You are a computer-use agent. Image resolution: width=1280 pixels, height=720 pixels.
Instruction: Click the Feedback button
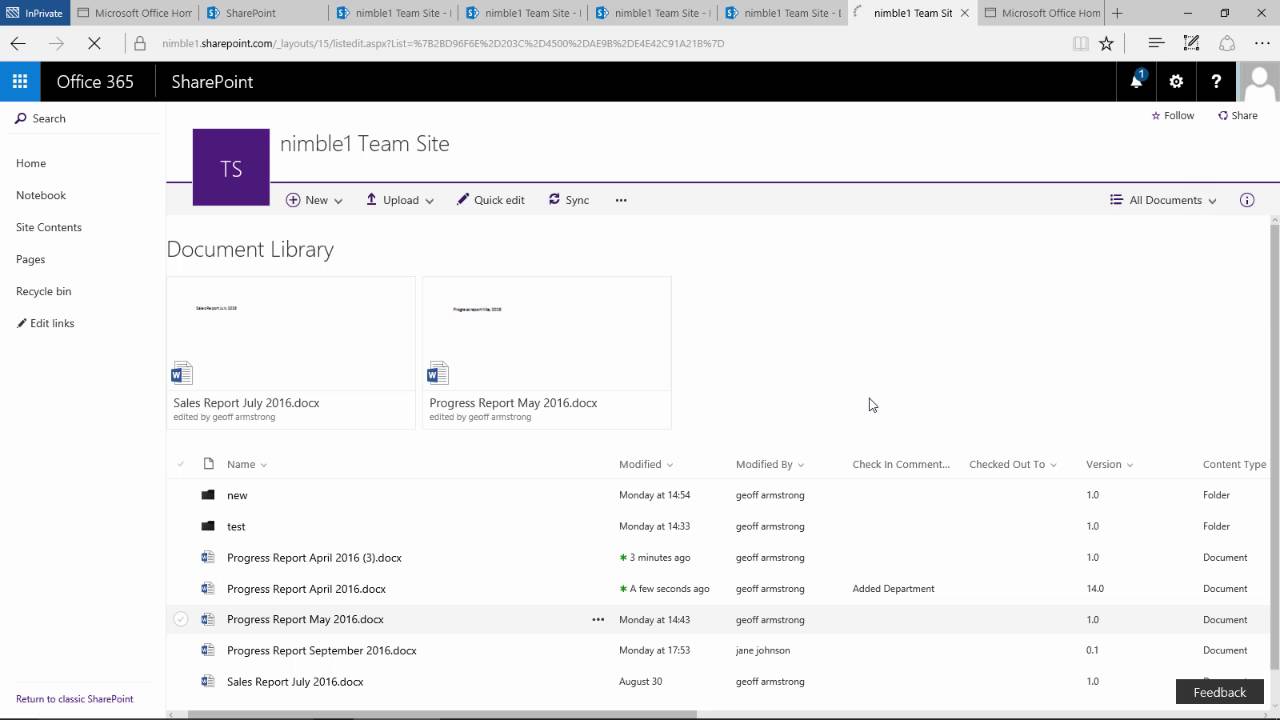[x=1220, y=692]
